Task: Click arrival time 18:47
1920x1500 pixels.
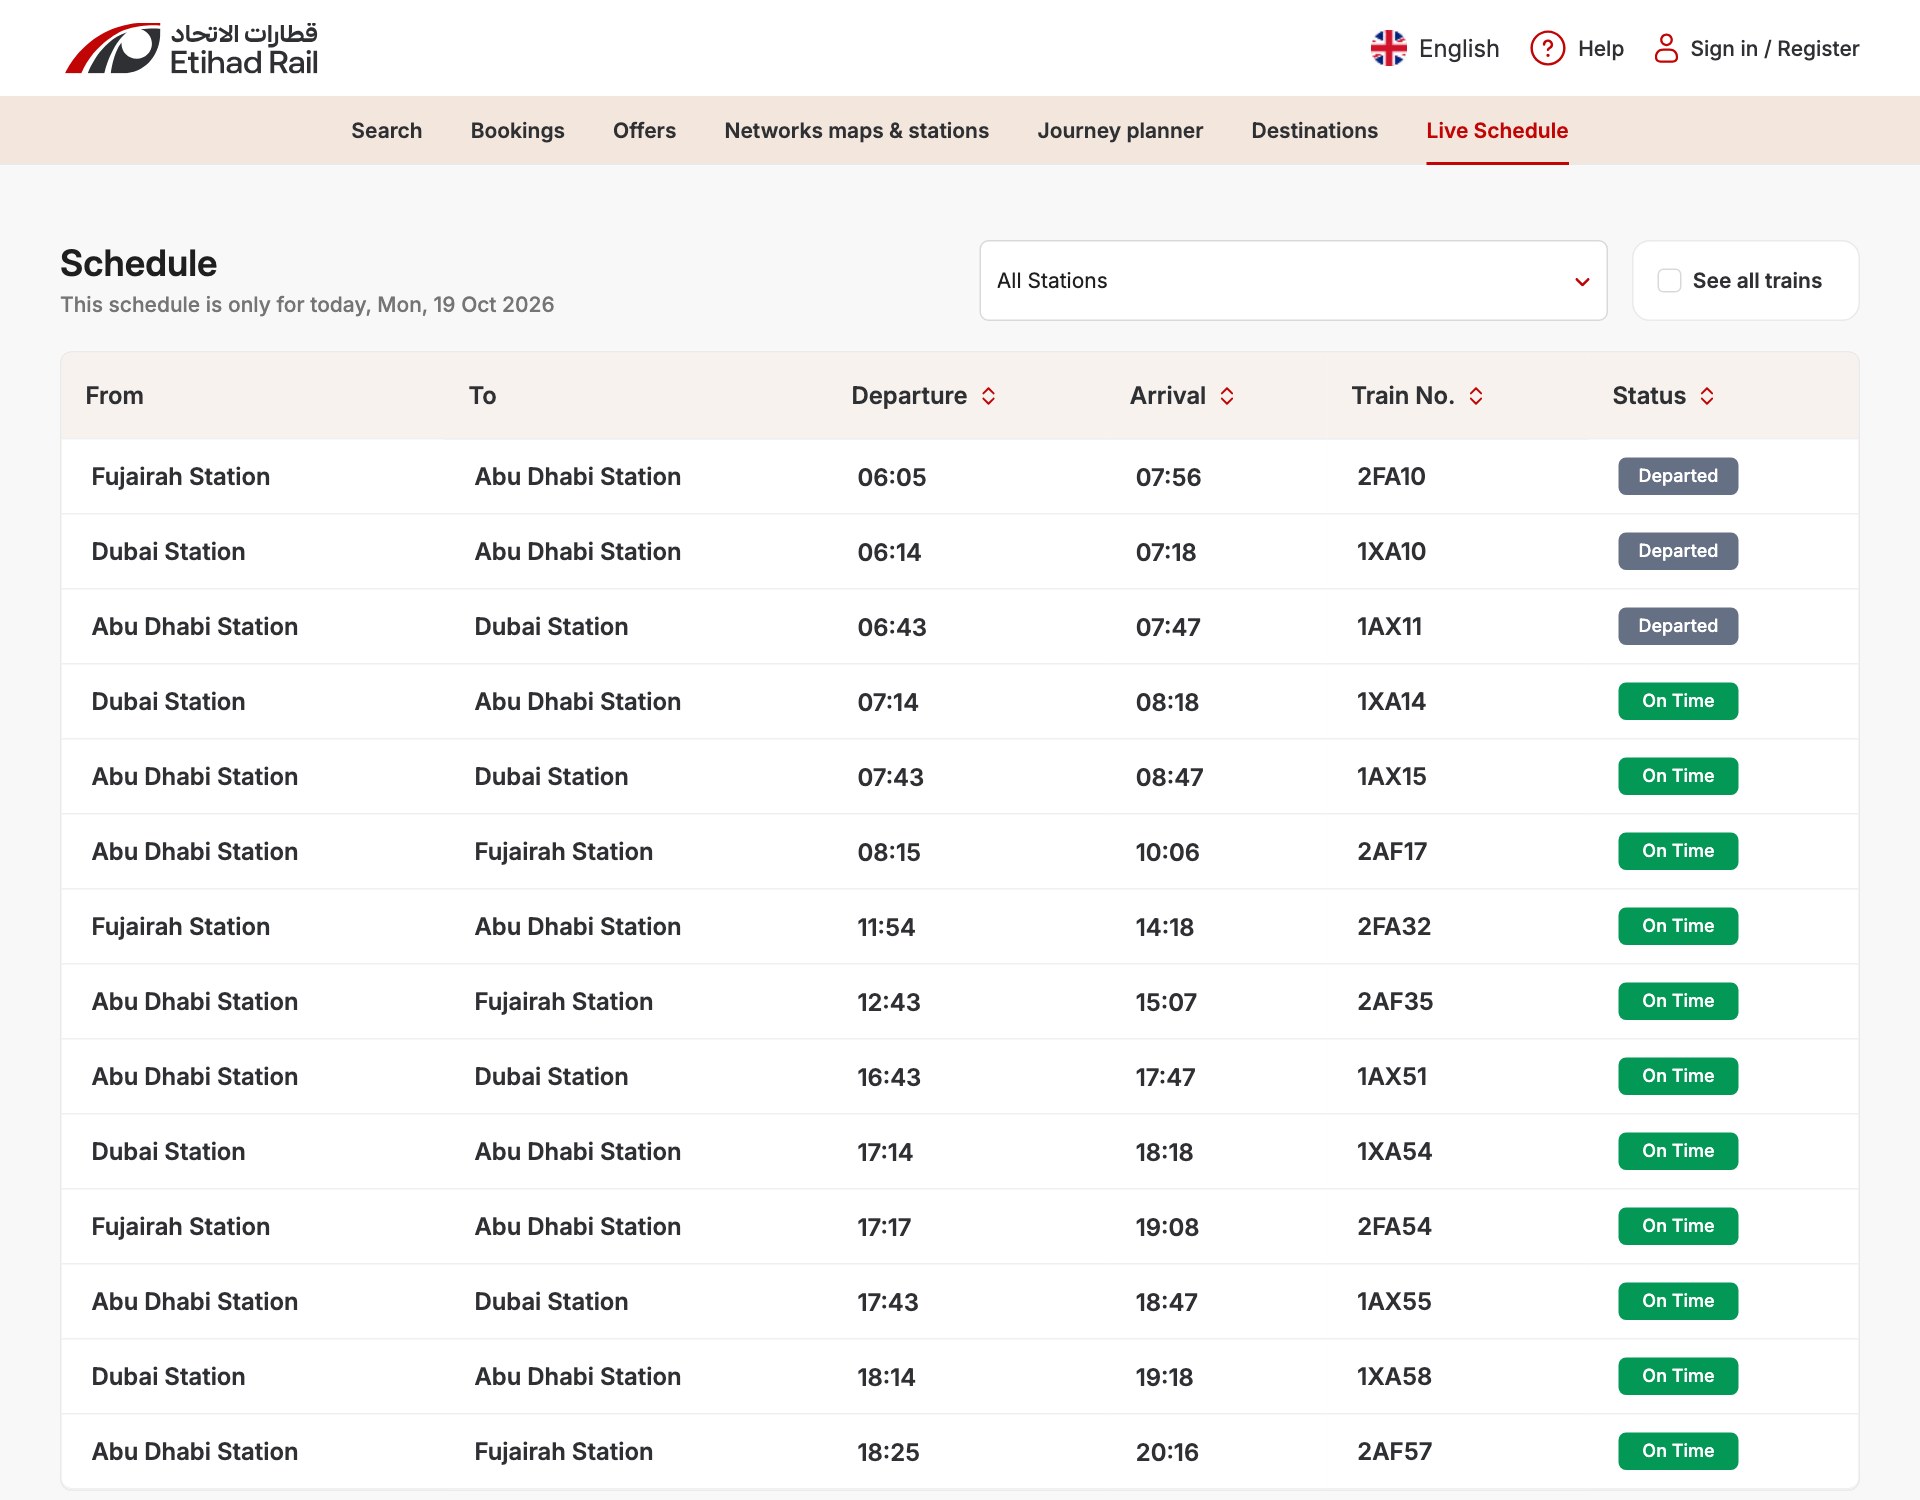Action: tap(1166, 1302)
